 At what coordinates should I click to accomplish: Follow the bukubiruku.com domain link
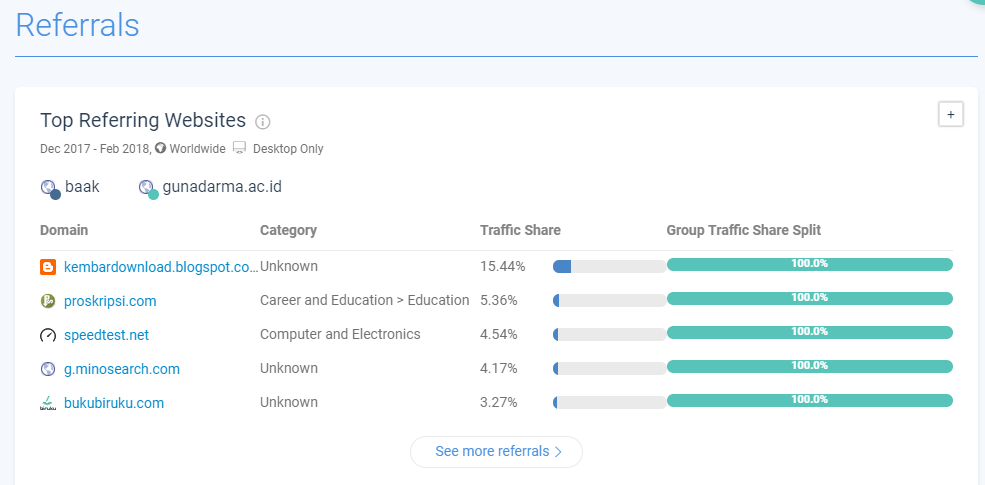(x=114, y=403)
